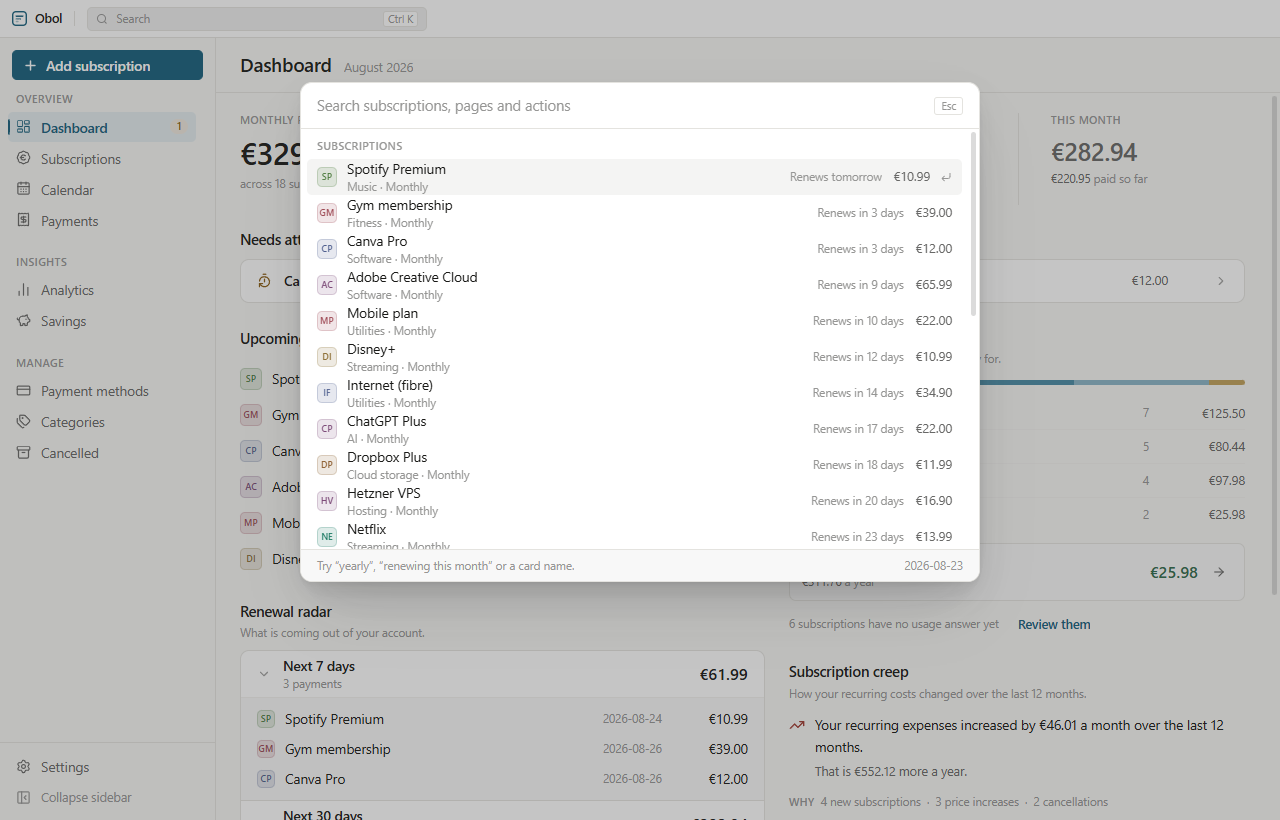Go to Calendar in sidebar
This screenshot has height=820, width=1280.
click(104, 190)
